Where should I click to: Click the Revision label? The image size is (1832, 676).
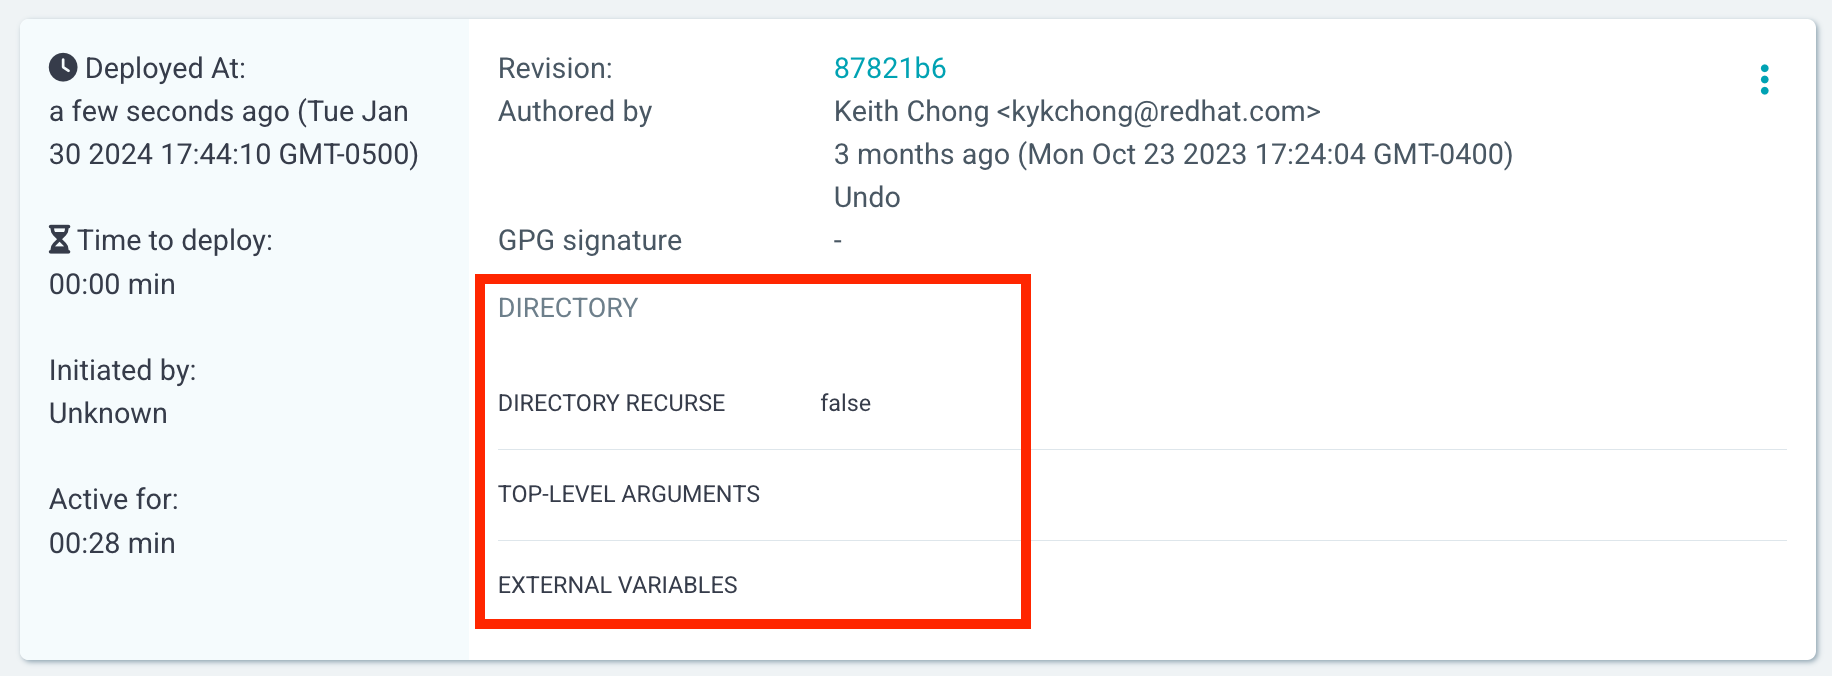(555, 68)
